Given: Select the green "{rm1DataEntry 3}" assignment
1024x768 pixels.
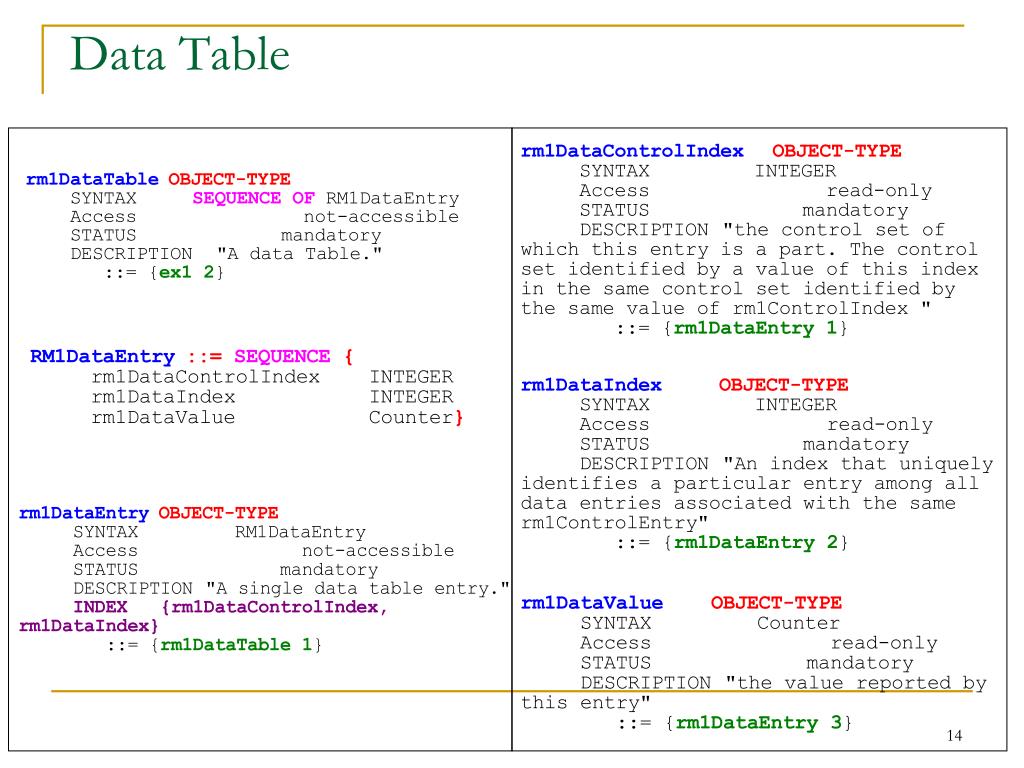Looking at the screenshot, I should tap(758, 723).
